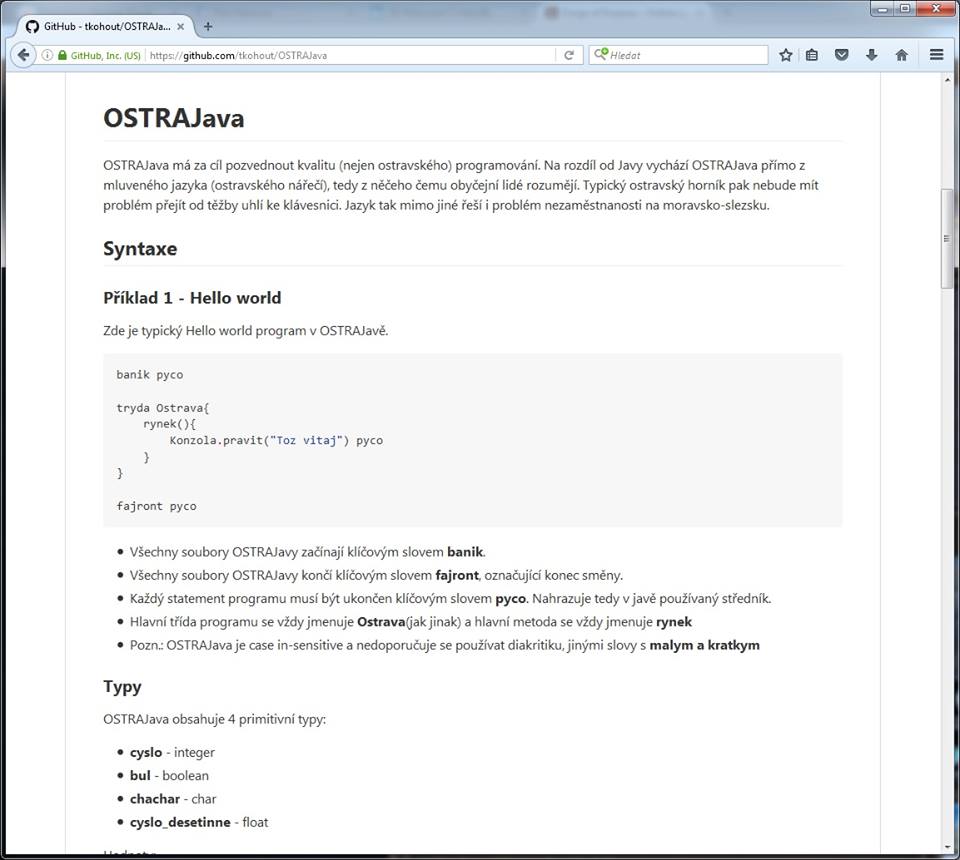Image resolution: width=960 pixels, height=860 pixels.
Task: Show bookmarks list icon in toolbar
Action: (x=812, y=55)
